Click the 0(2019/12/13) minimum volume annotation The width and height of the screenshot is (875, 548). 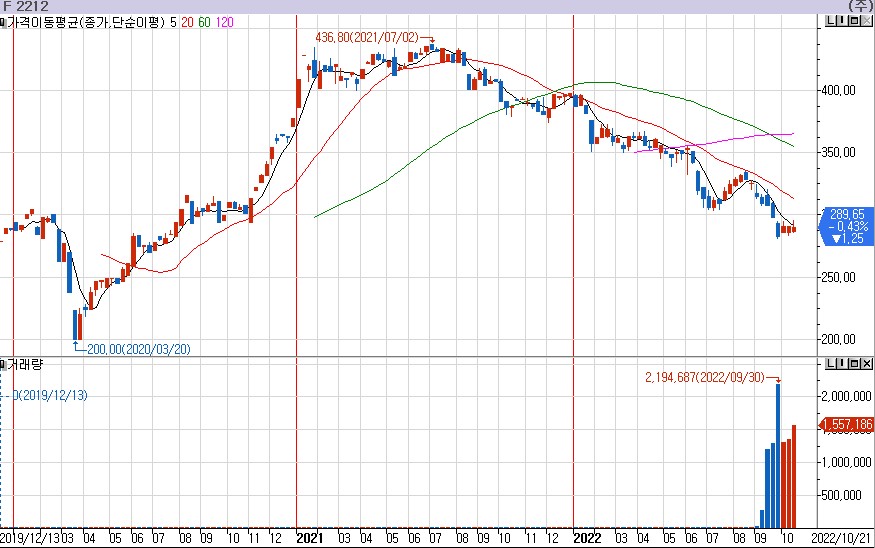(50, 396)
